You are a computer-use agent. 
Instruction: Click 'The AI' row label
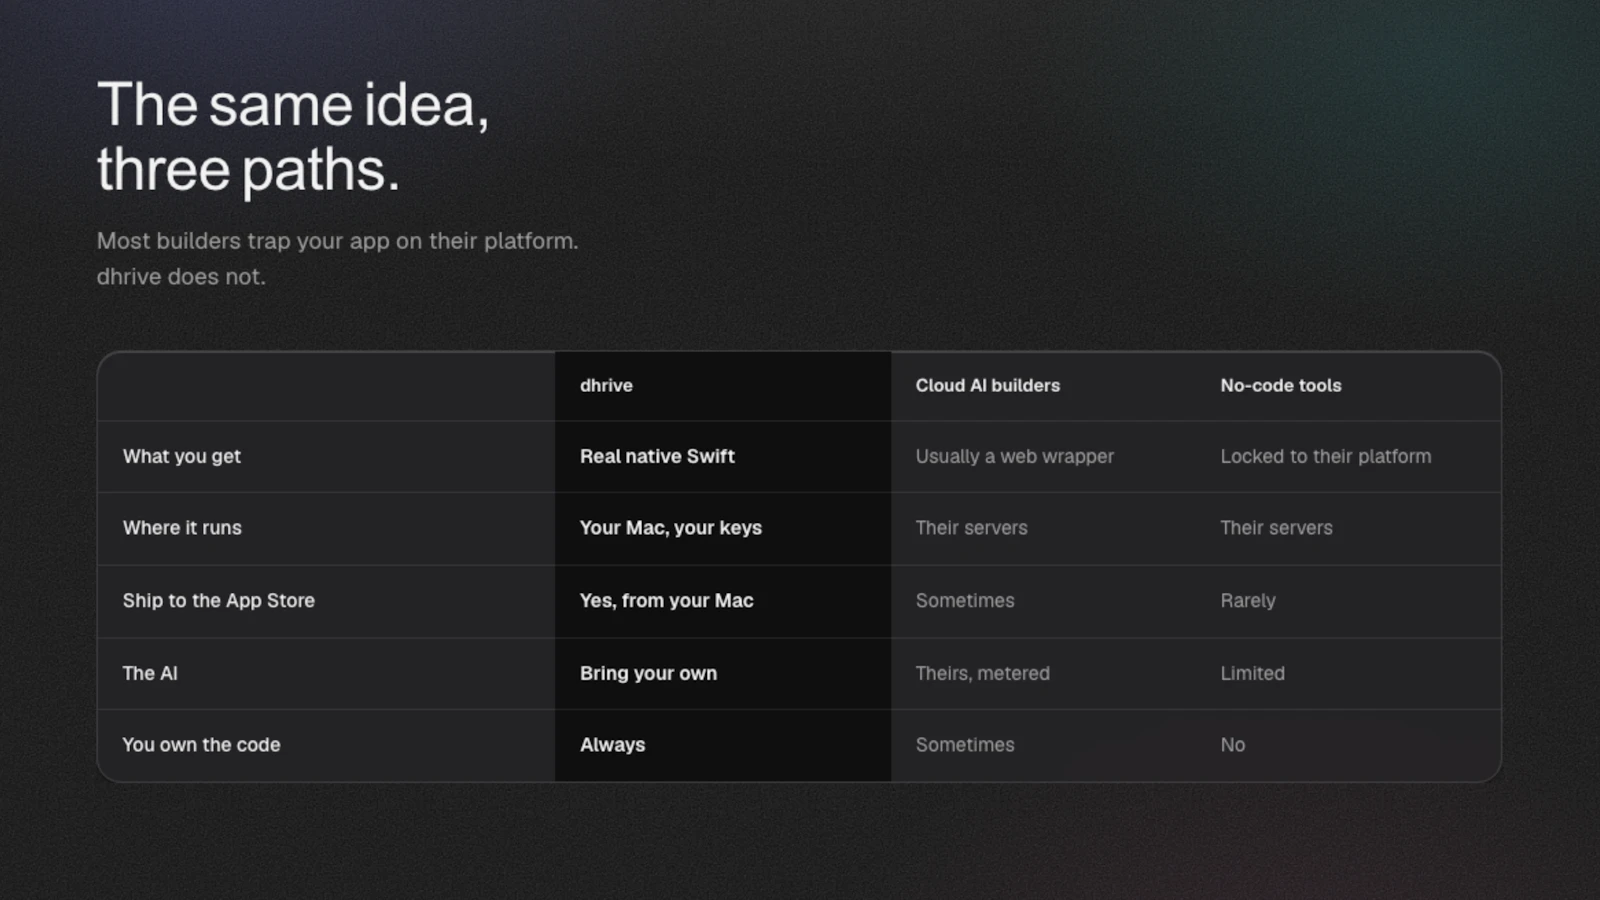click(150, 674)
